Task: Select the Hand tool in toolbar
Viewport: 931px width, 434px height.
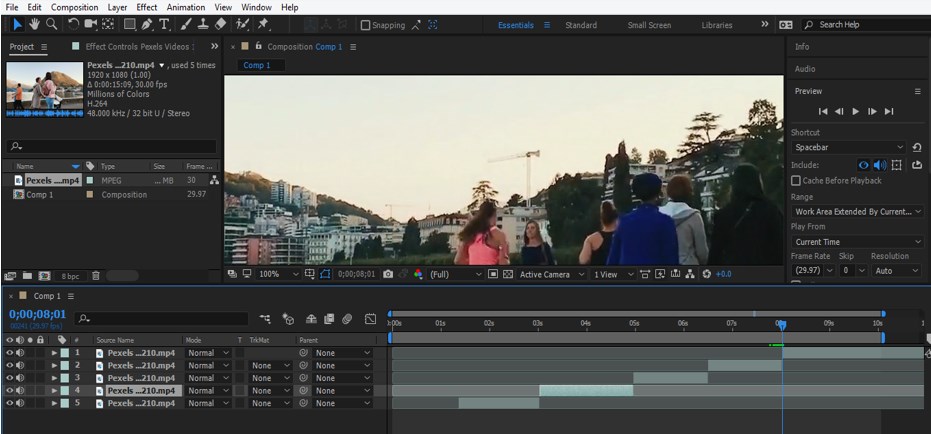Action: point(33,24)
